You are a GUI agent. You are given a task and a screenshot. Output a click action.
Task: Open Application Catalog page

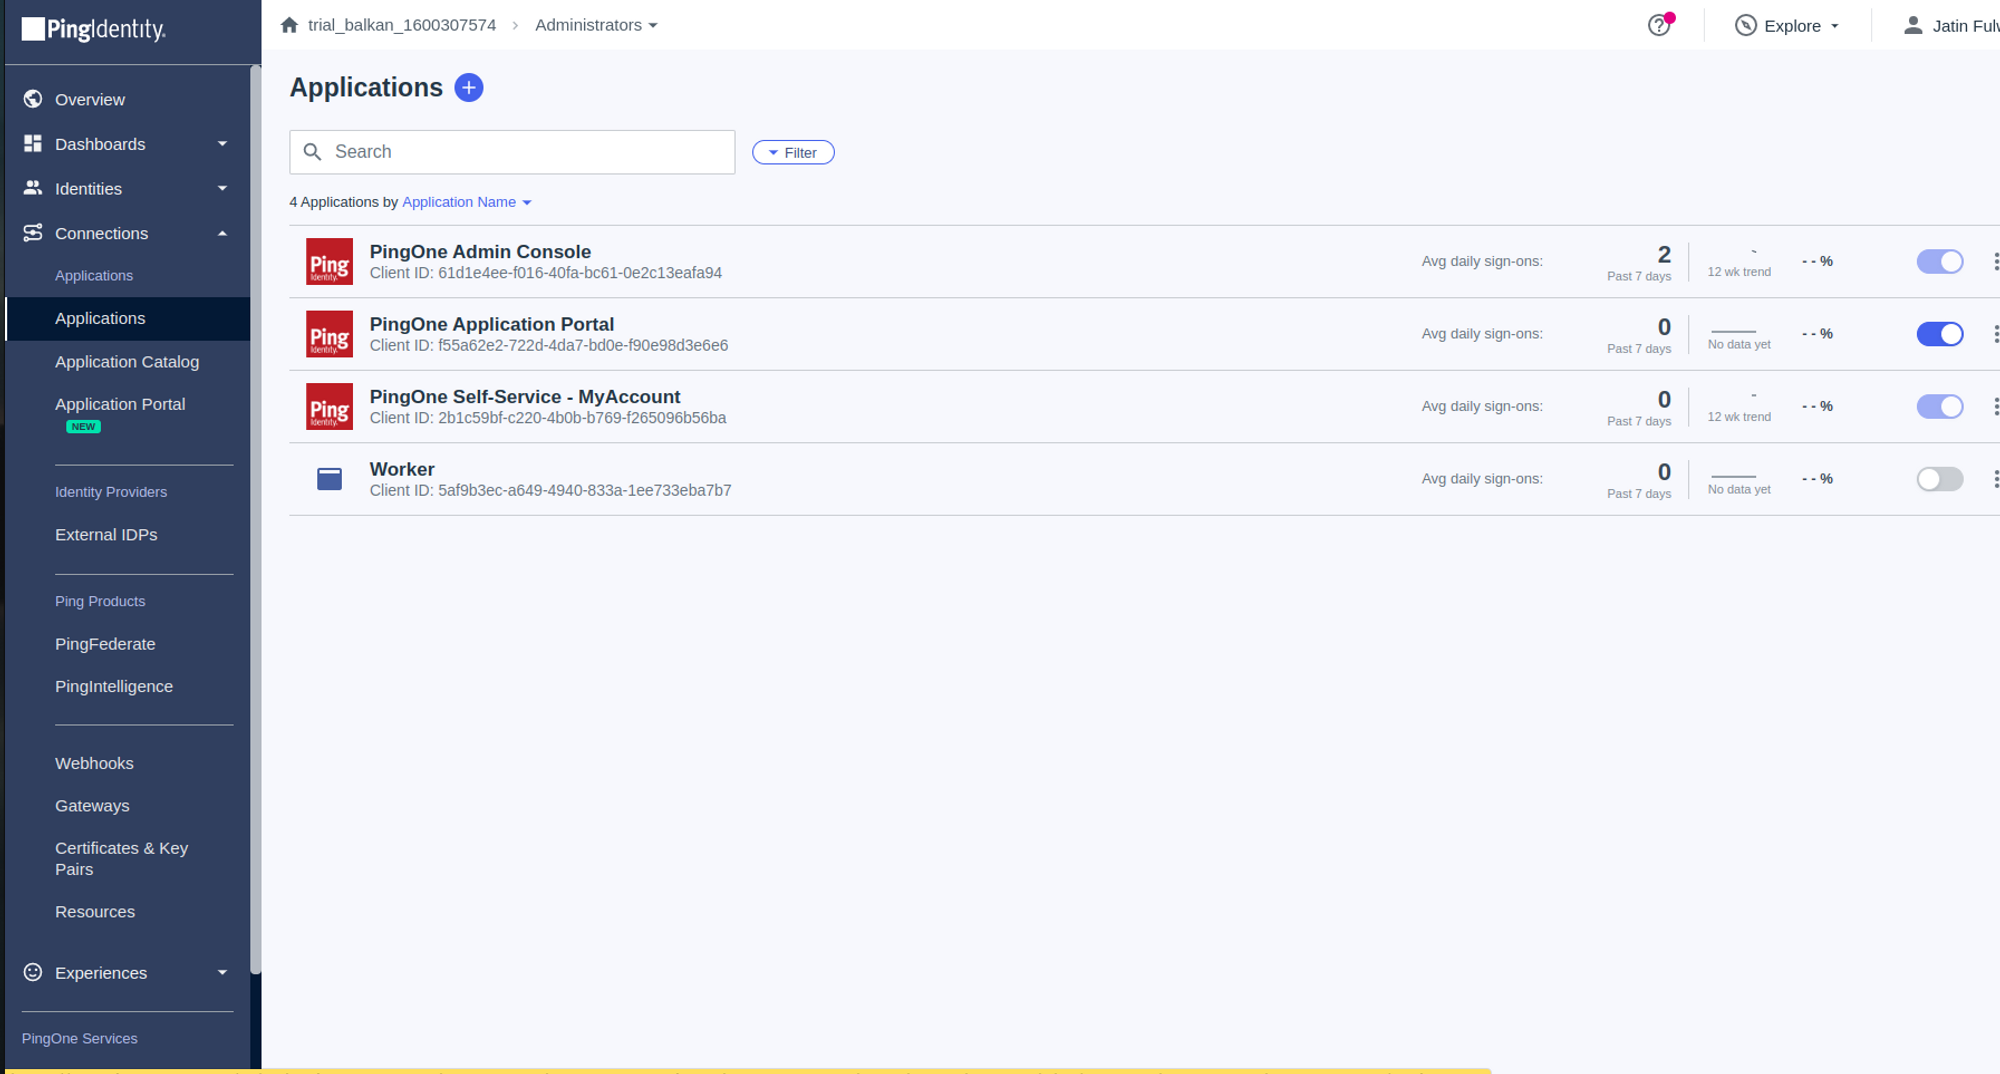pos(127,362)
